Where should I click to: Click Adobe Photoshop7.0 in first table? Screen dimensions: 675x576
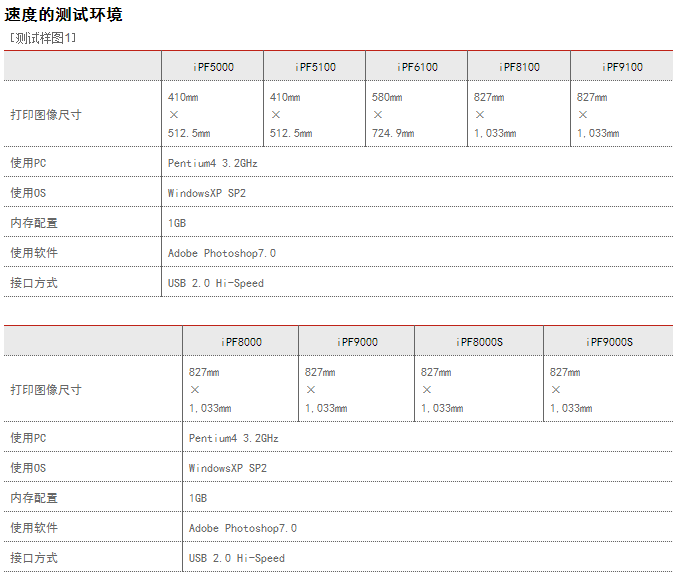point(222,254)
